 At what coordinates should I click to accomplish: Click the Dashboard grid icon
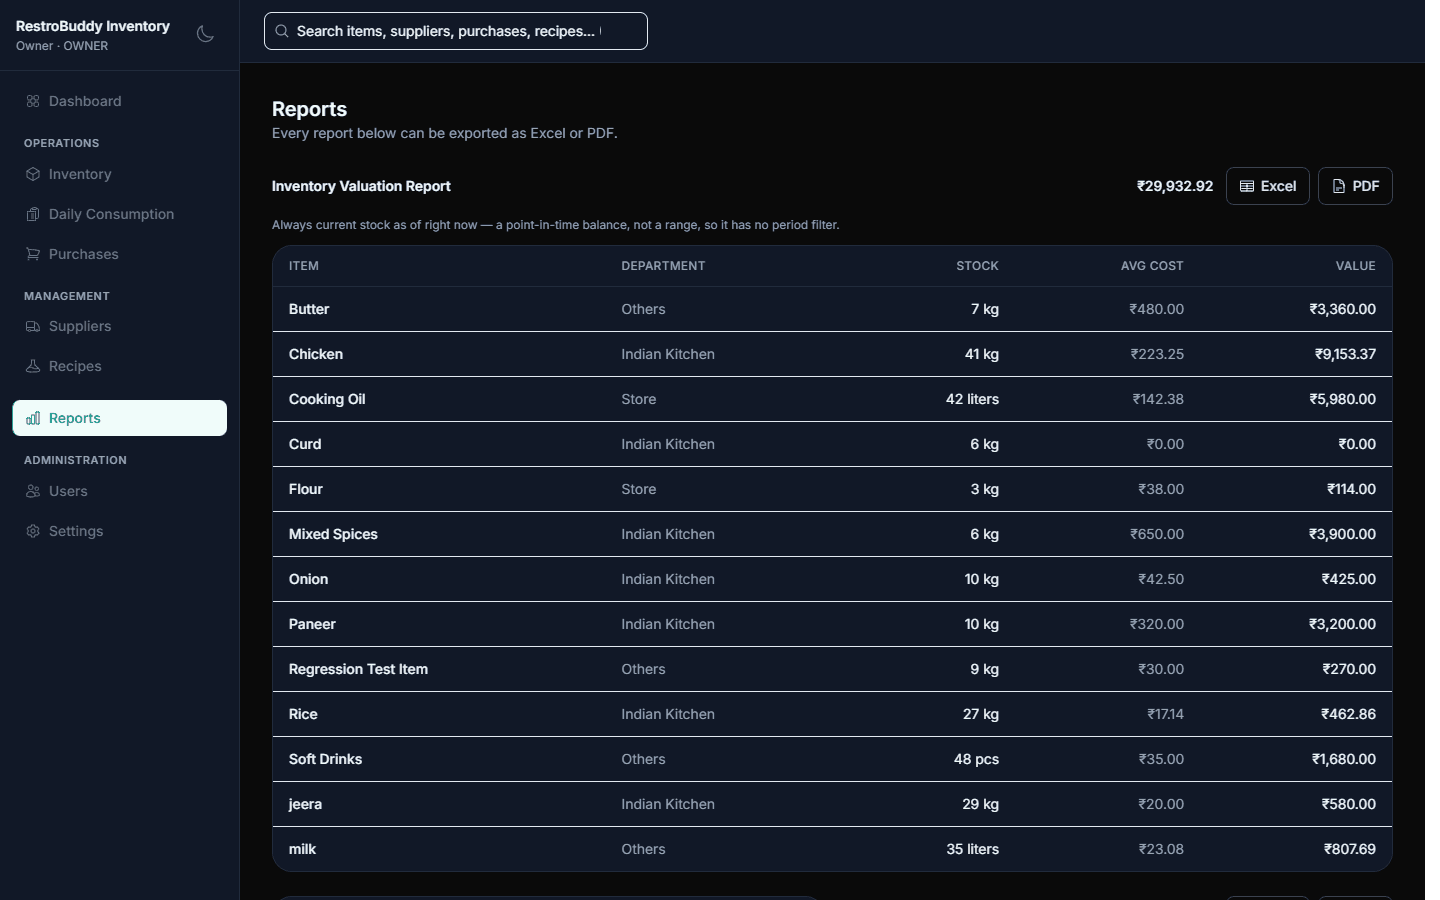tap(33, 101)
